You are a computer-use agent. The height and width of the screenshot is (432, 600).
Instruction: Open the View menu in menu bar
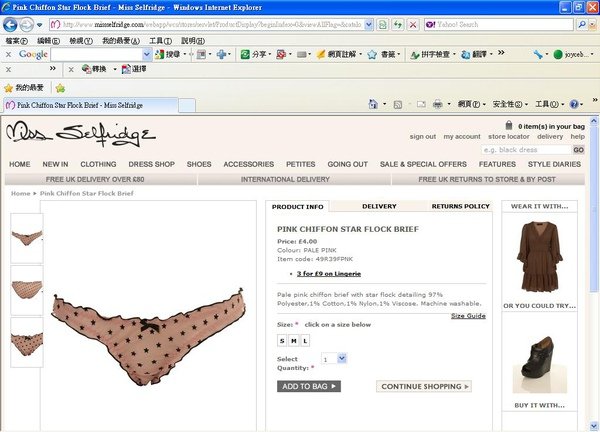point(81,41)
